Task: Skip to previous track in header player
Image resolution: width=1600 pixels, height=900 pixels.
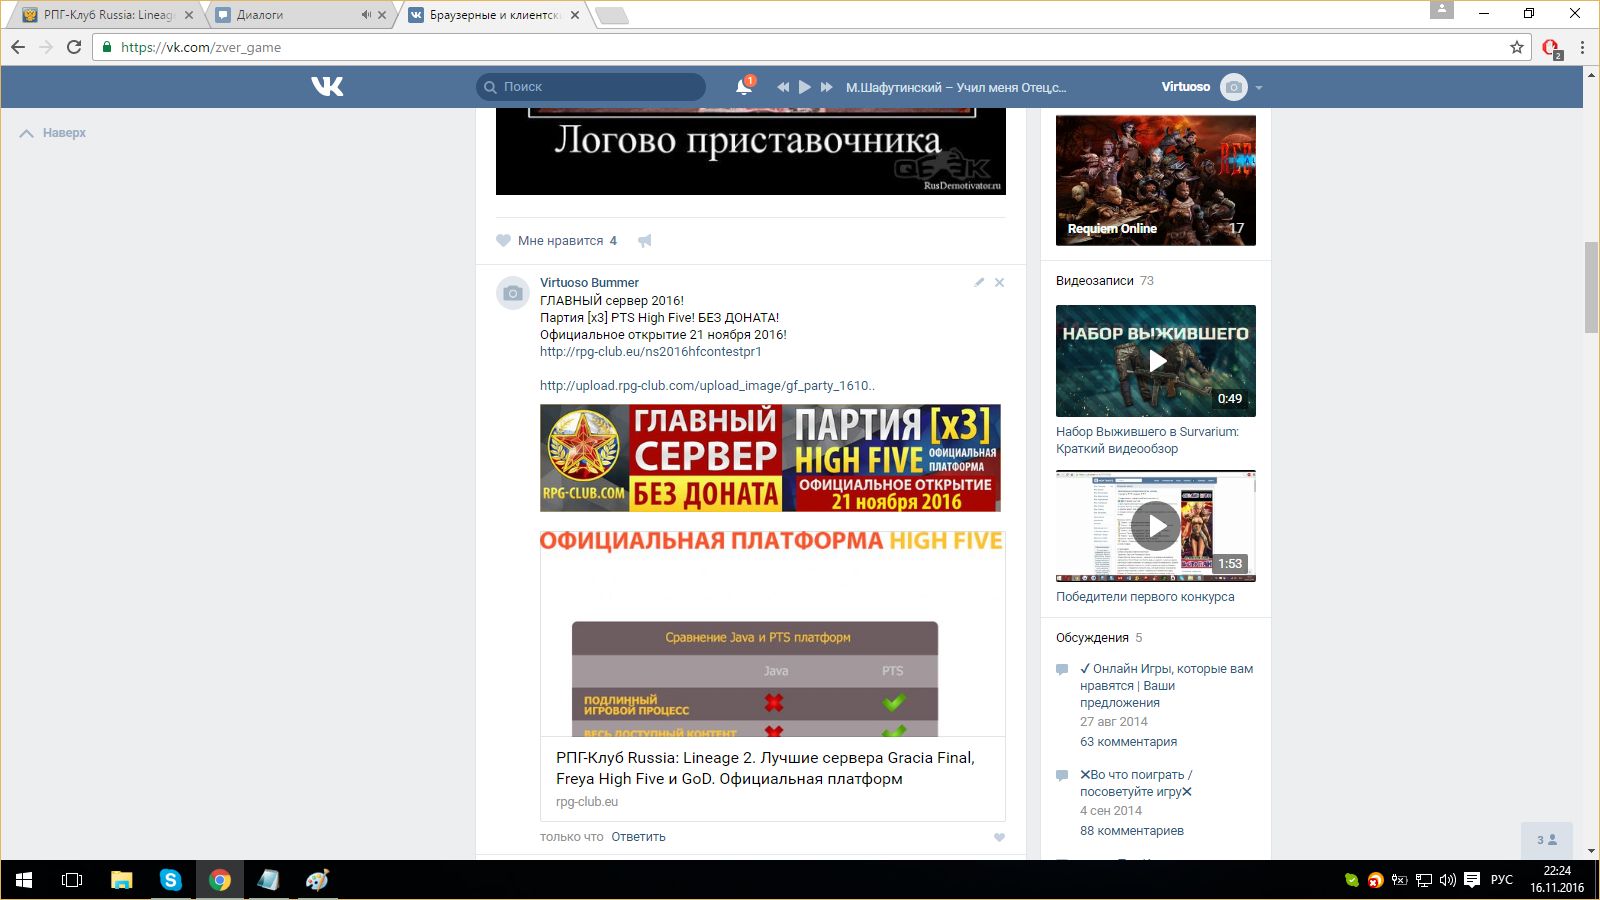Action: pos(783,87)
